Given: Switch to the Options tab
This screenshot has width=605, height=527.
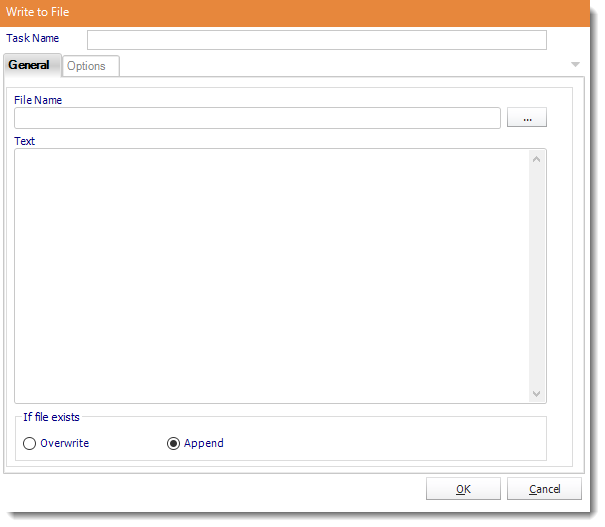Looking at the screenshot, I should (x=91, y=66).
